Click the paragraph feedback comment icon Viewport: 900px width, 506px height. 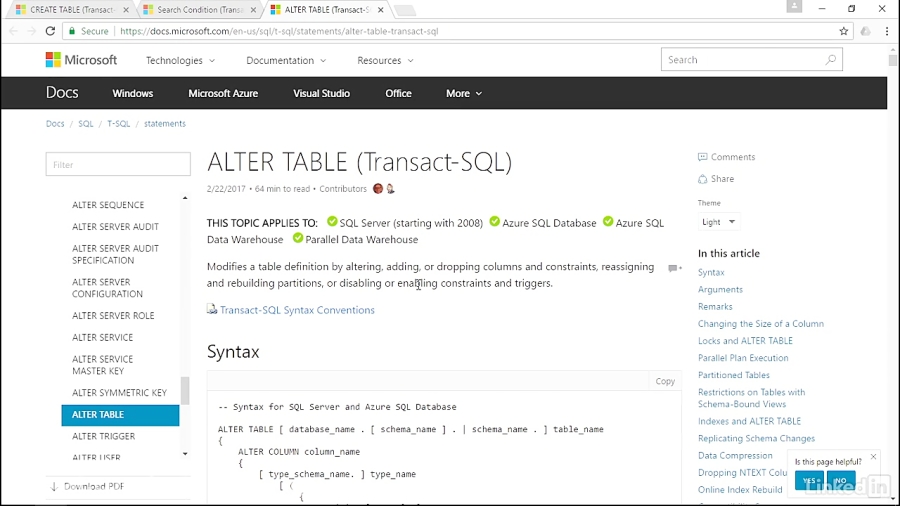(674, 268)
